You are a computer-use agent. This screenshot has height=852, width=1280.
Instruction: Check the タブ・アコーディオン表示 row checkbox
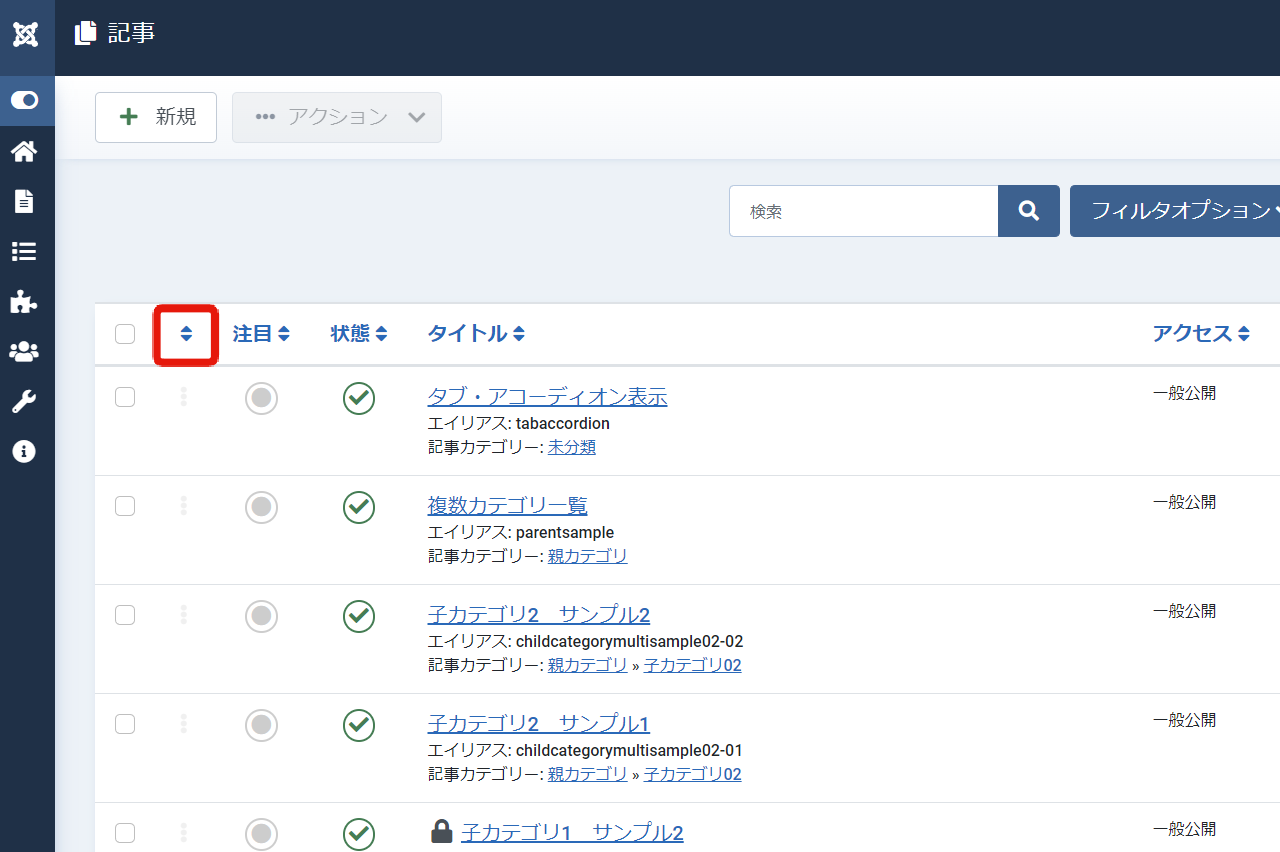125,397
